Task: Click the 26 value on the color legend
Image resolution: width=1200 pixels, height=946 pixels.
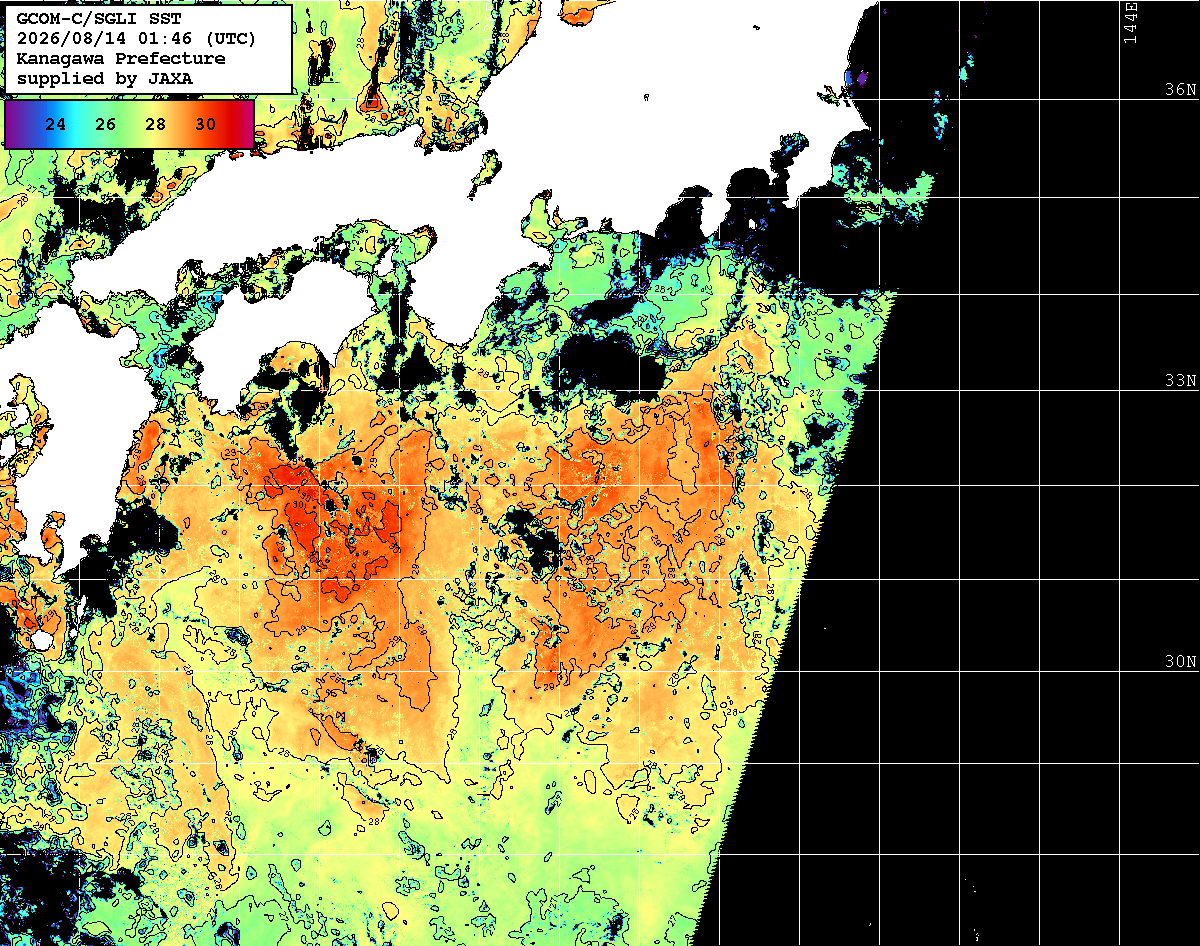Action: click(106, 125)
